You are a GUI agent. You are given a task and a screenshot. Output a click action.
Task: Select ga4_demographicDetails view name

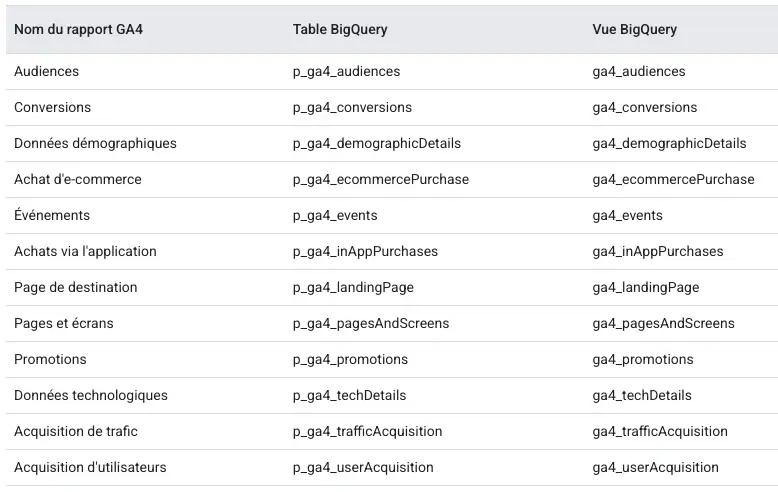coord(669,143)
